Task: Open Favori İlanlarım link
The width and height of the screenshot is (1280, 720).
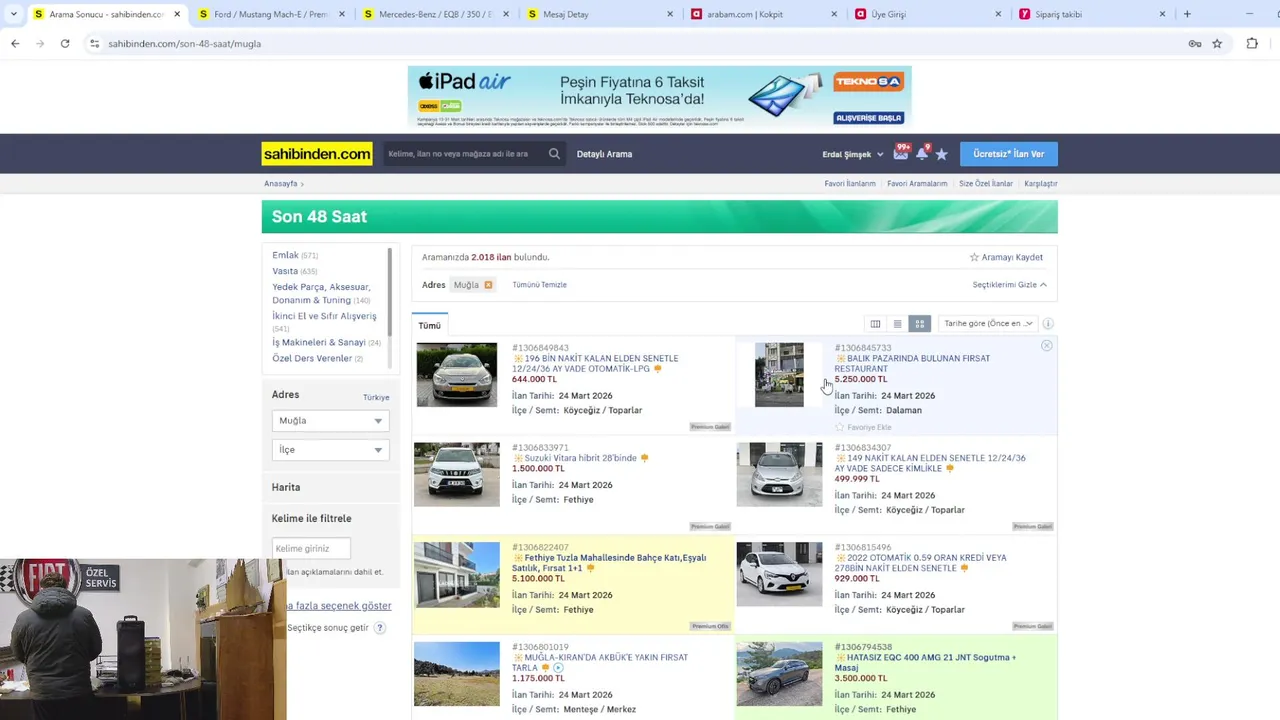Action: (x=850, y=184)
